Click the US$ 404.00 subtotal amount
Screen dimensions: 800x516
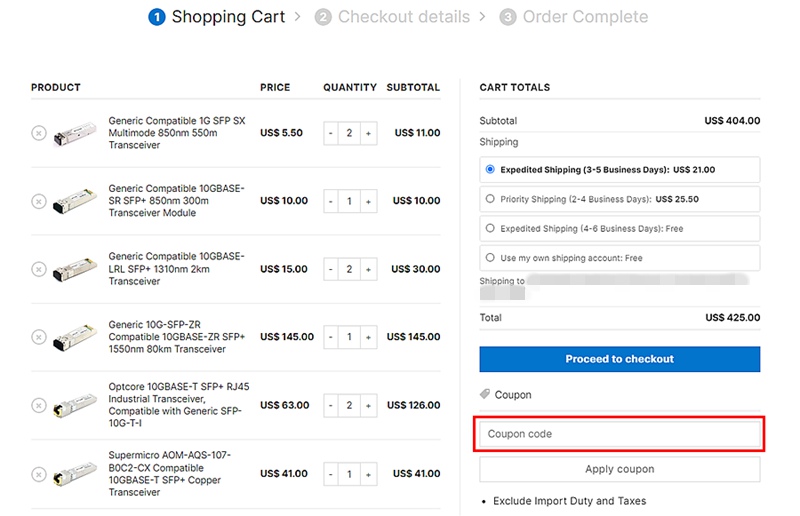[x=732, y=121]
